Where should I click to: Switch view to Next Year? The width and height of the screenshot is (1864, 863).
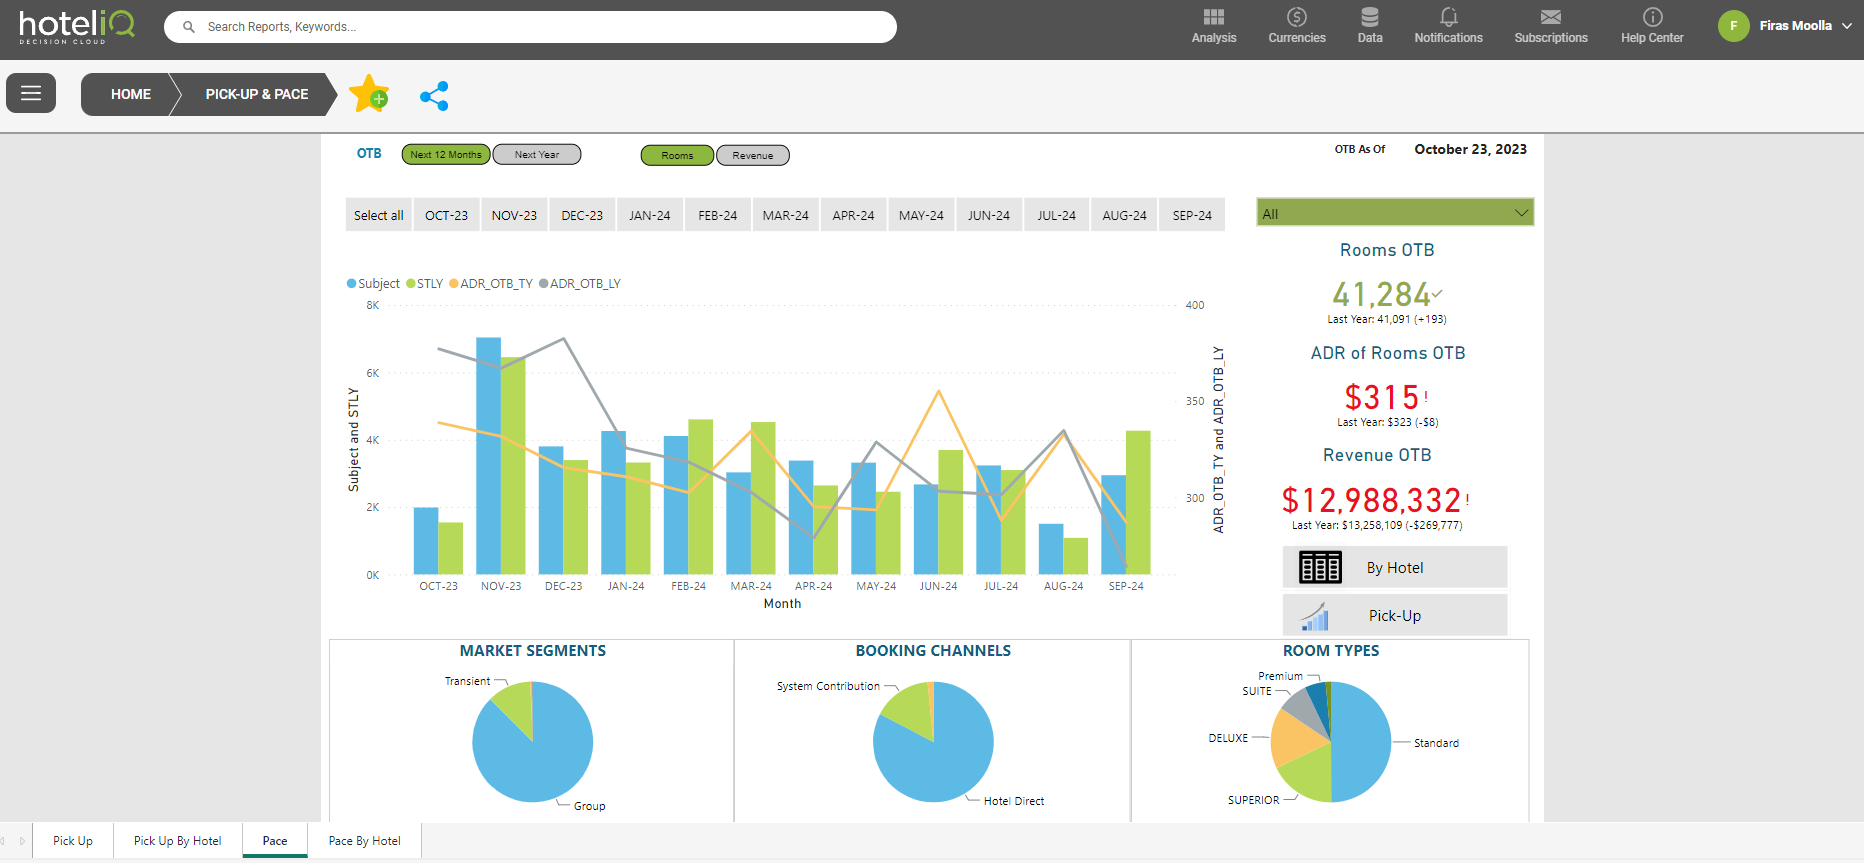coord(537,155)
